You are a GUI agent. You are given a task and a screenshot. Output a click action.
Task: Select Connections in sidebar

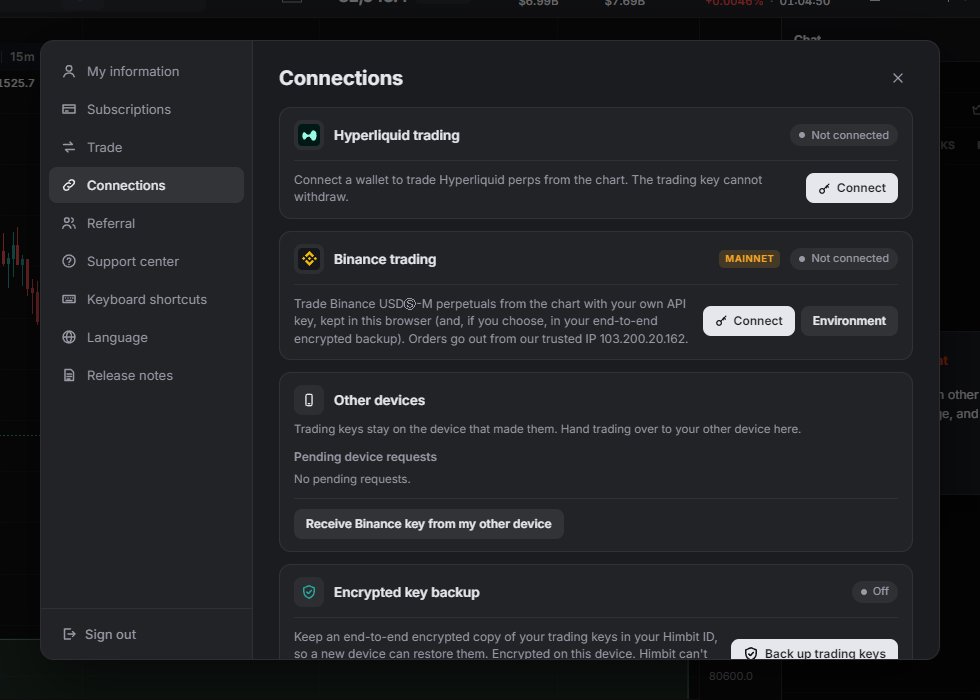click(x=146, y=185)
